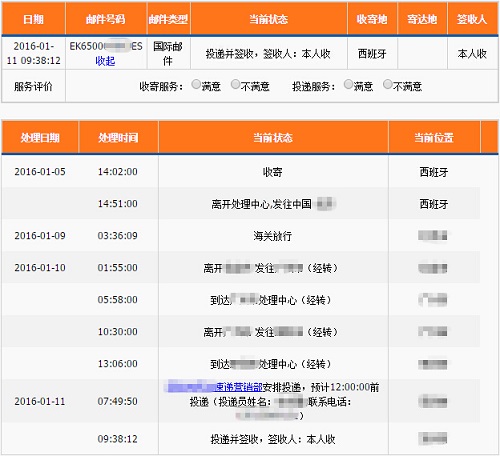Click the top 当前状态 header
Screen dimensions: 500x456
[269, 19]
